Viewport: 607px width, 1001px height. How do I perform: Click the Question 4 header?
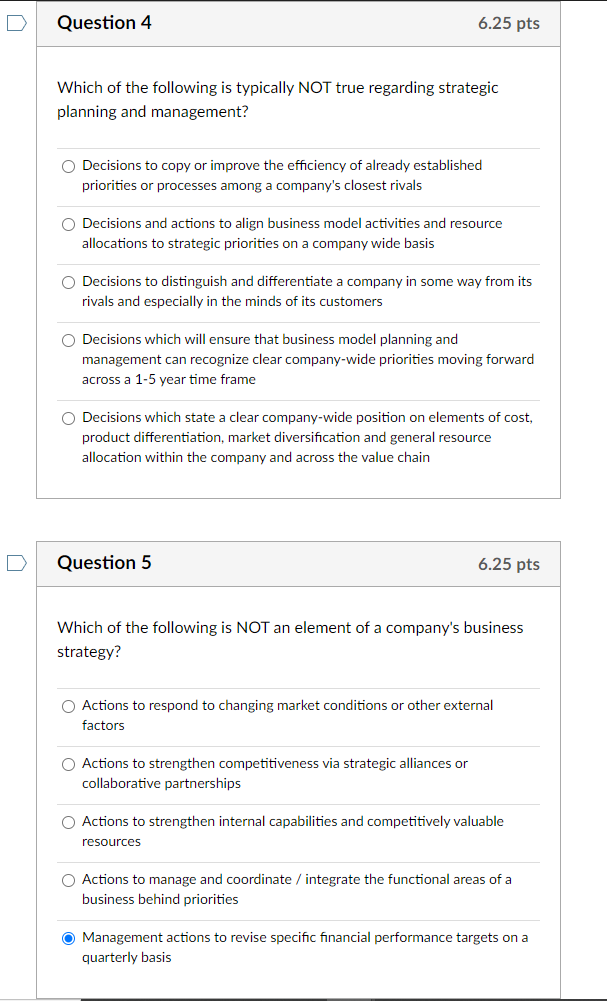[x=104, y=22]
